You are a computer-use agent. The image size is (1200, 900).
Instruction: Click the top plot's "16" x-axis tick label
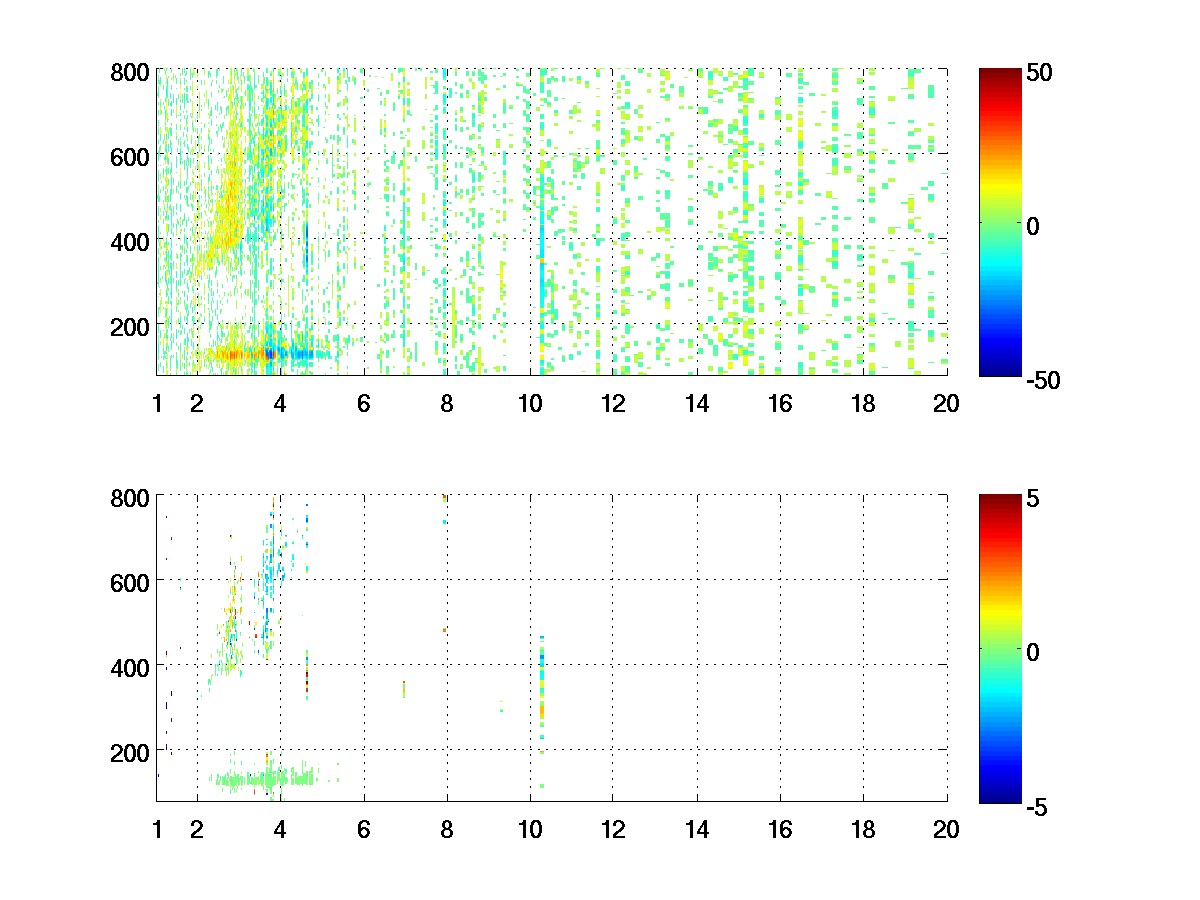tap(780, 404)
